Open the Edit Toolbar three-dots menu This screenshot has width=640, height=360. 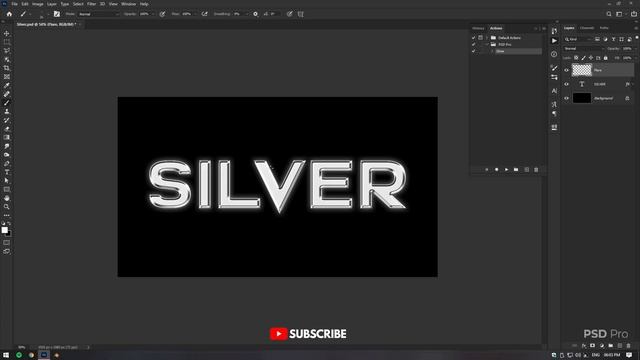point(7,215)
